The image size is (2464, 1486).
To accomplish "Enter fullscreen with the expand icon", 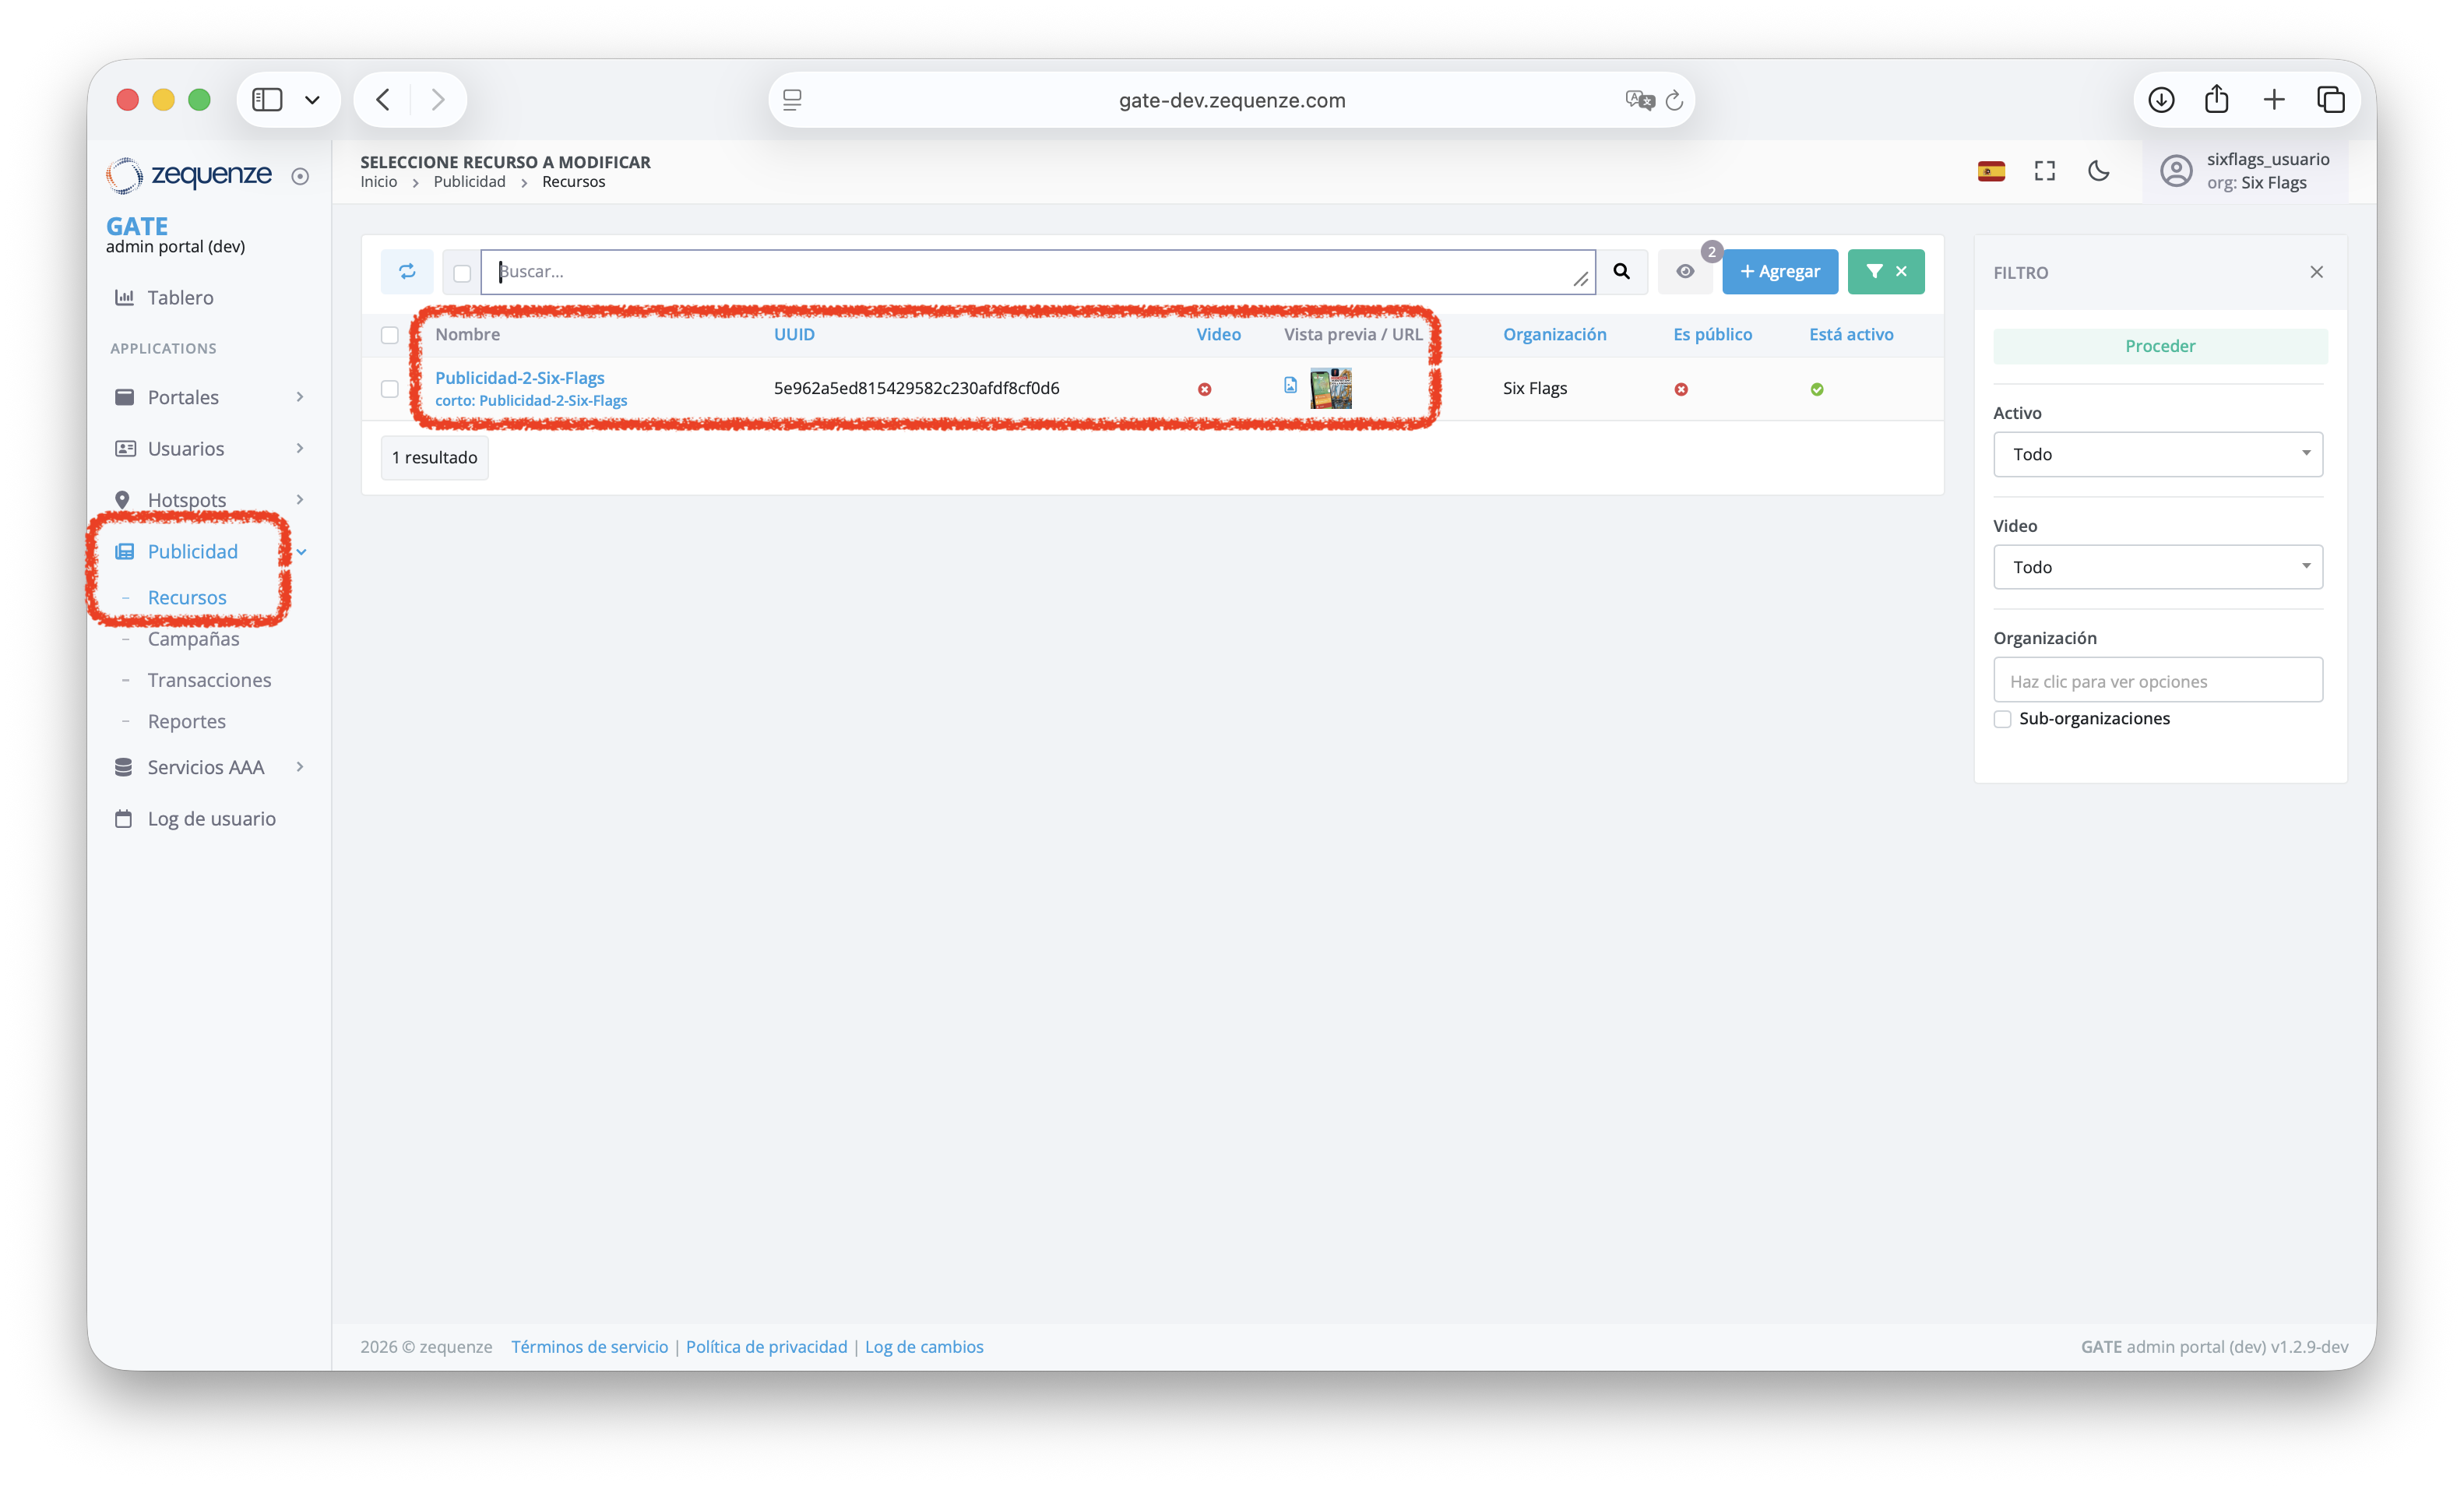I will tap(2044, 171).
